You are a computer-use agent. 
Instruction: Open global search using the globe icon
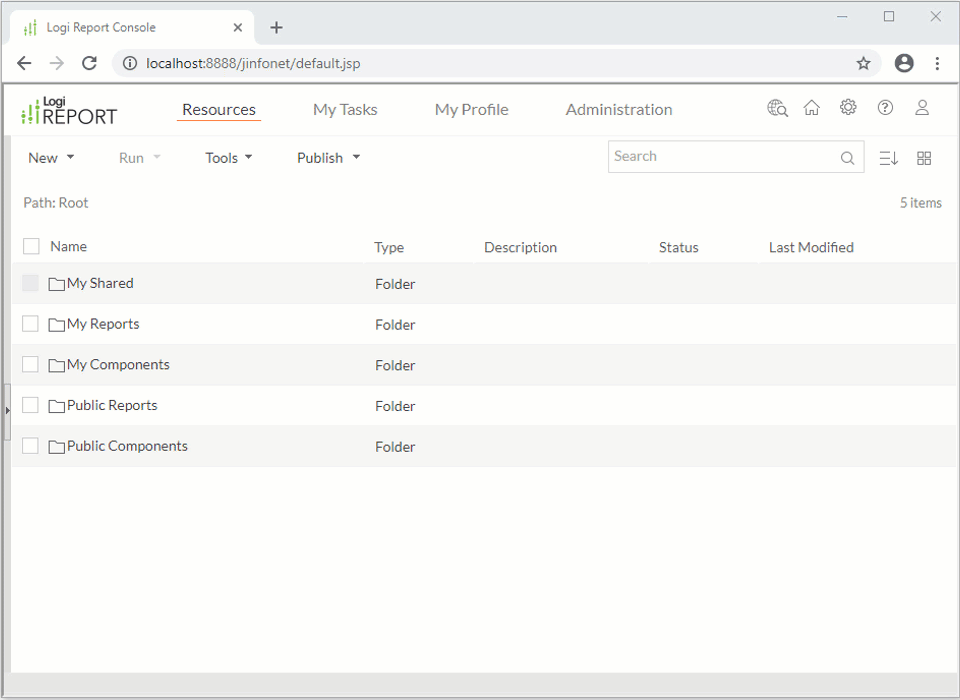pyautogui.click(x=777, y=107)
